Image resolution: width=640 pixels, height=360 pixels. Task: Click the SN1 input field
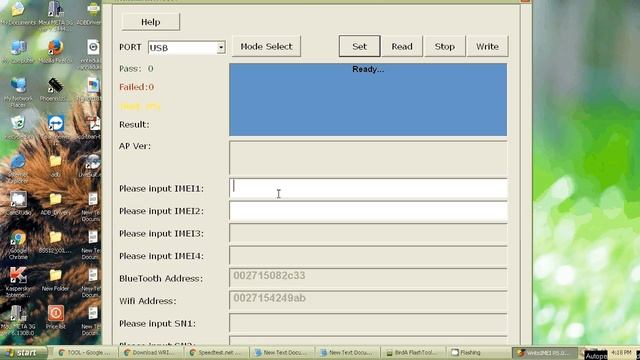[368, 323]
